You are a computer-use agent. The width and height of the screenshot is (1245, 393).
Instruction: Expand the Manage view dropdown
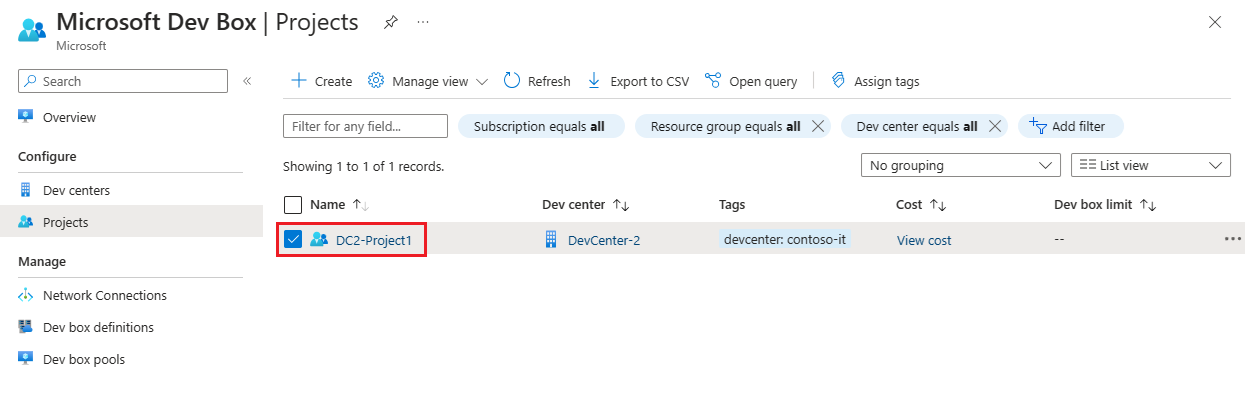pyautogui.click(x=428, y=81)
